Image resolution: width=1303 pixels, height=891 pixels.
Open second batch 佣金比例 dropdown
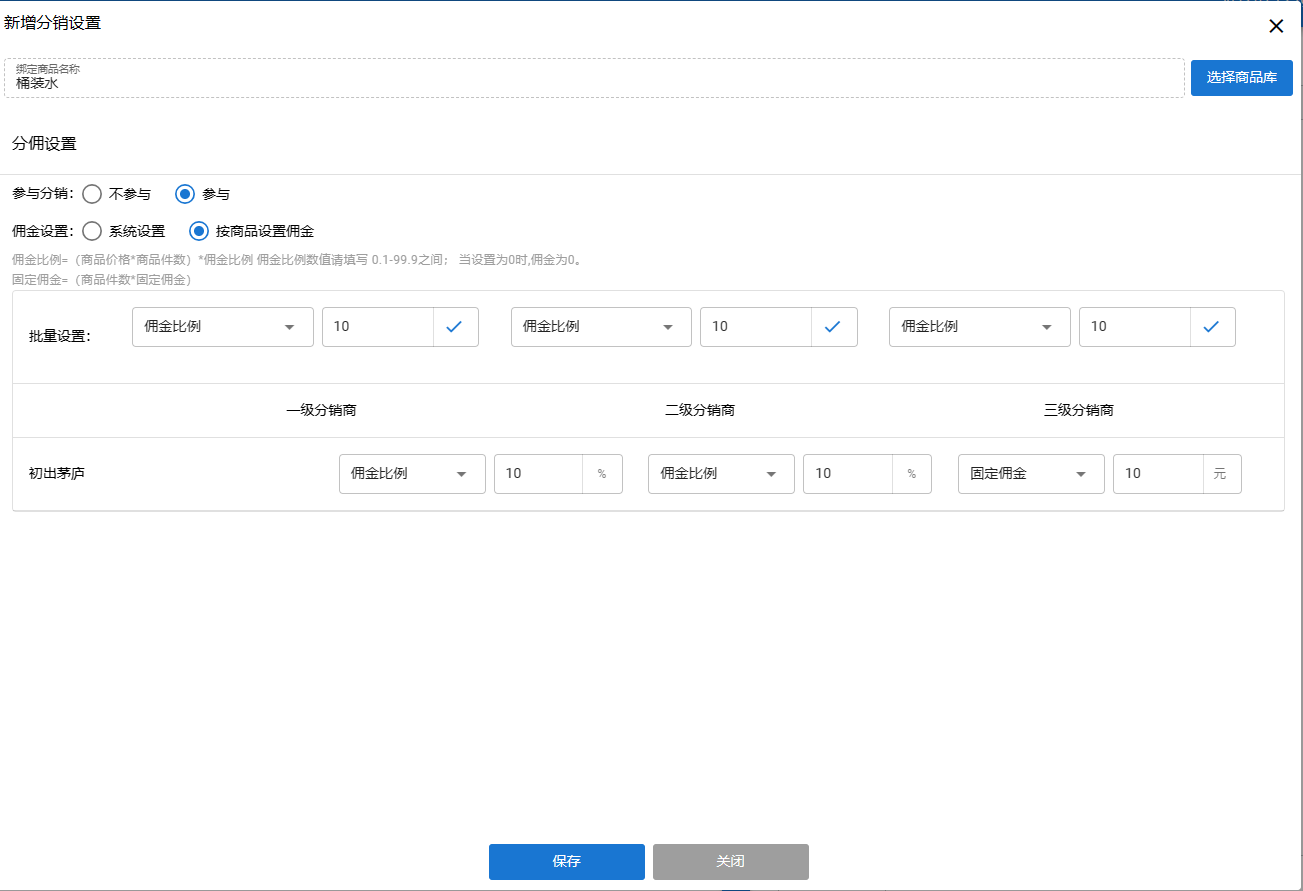click(601, 327)
